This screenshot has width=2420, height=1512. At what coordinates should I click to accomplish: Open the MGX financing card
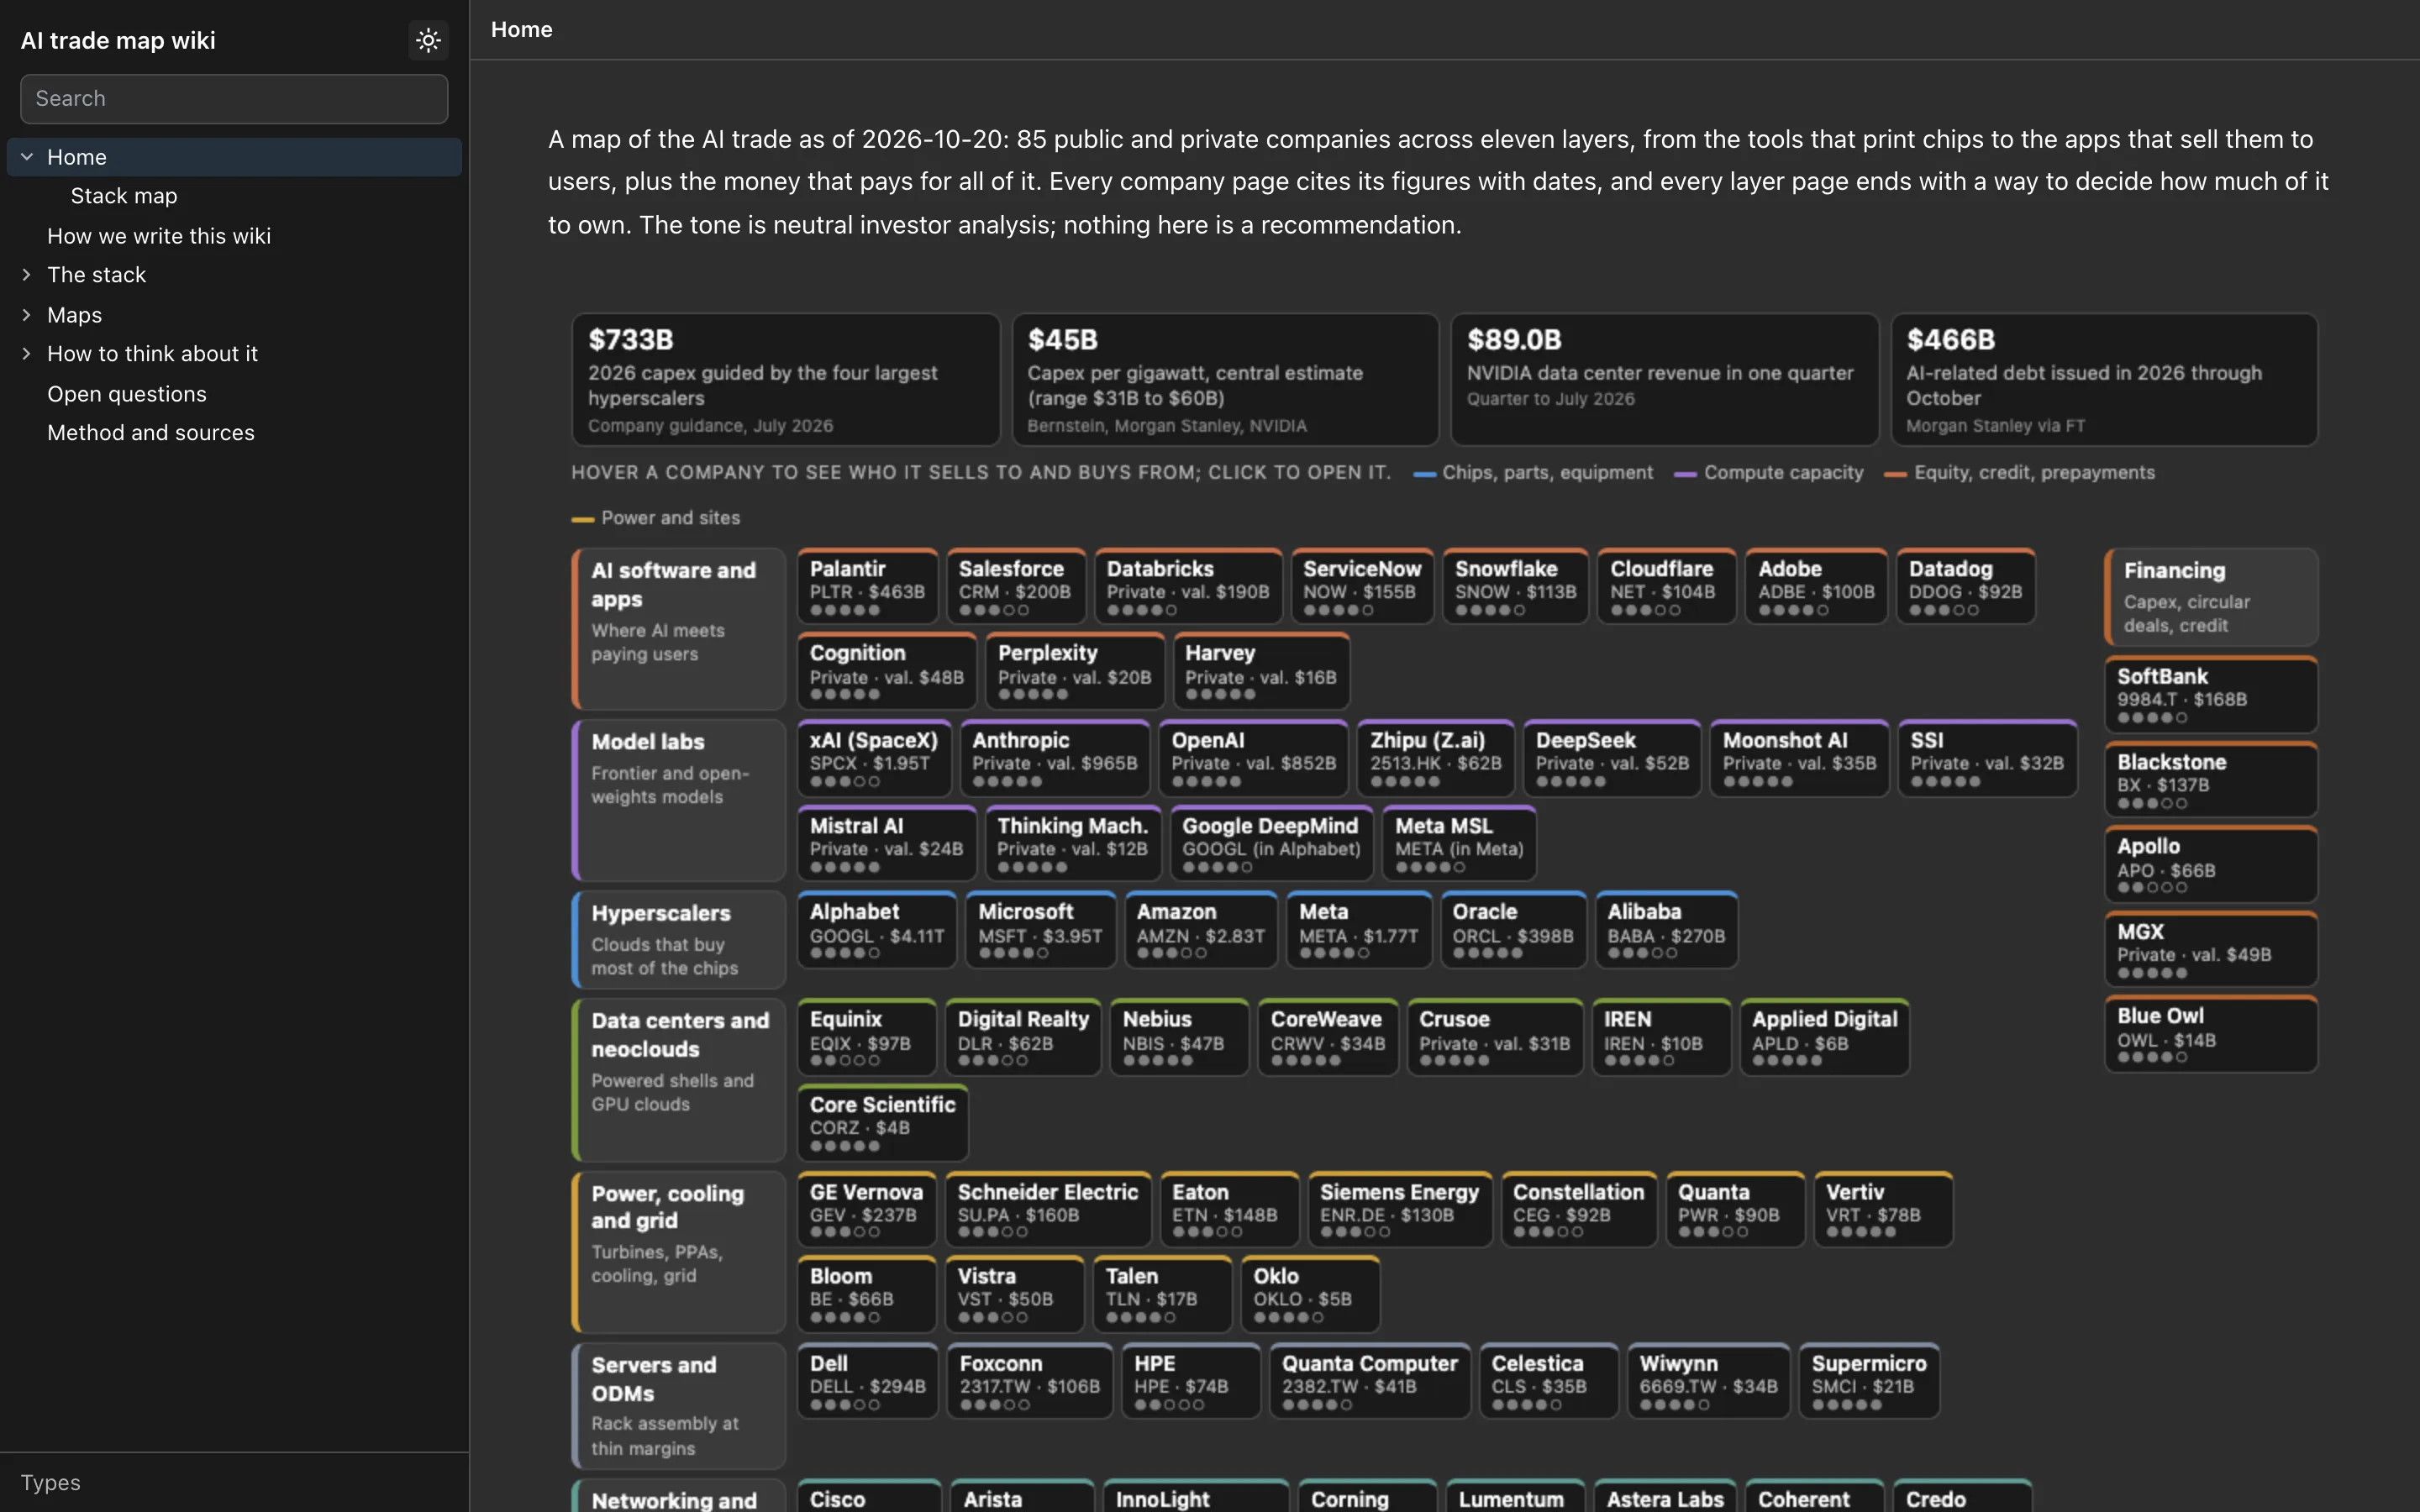pos(2211,949)
